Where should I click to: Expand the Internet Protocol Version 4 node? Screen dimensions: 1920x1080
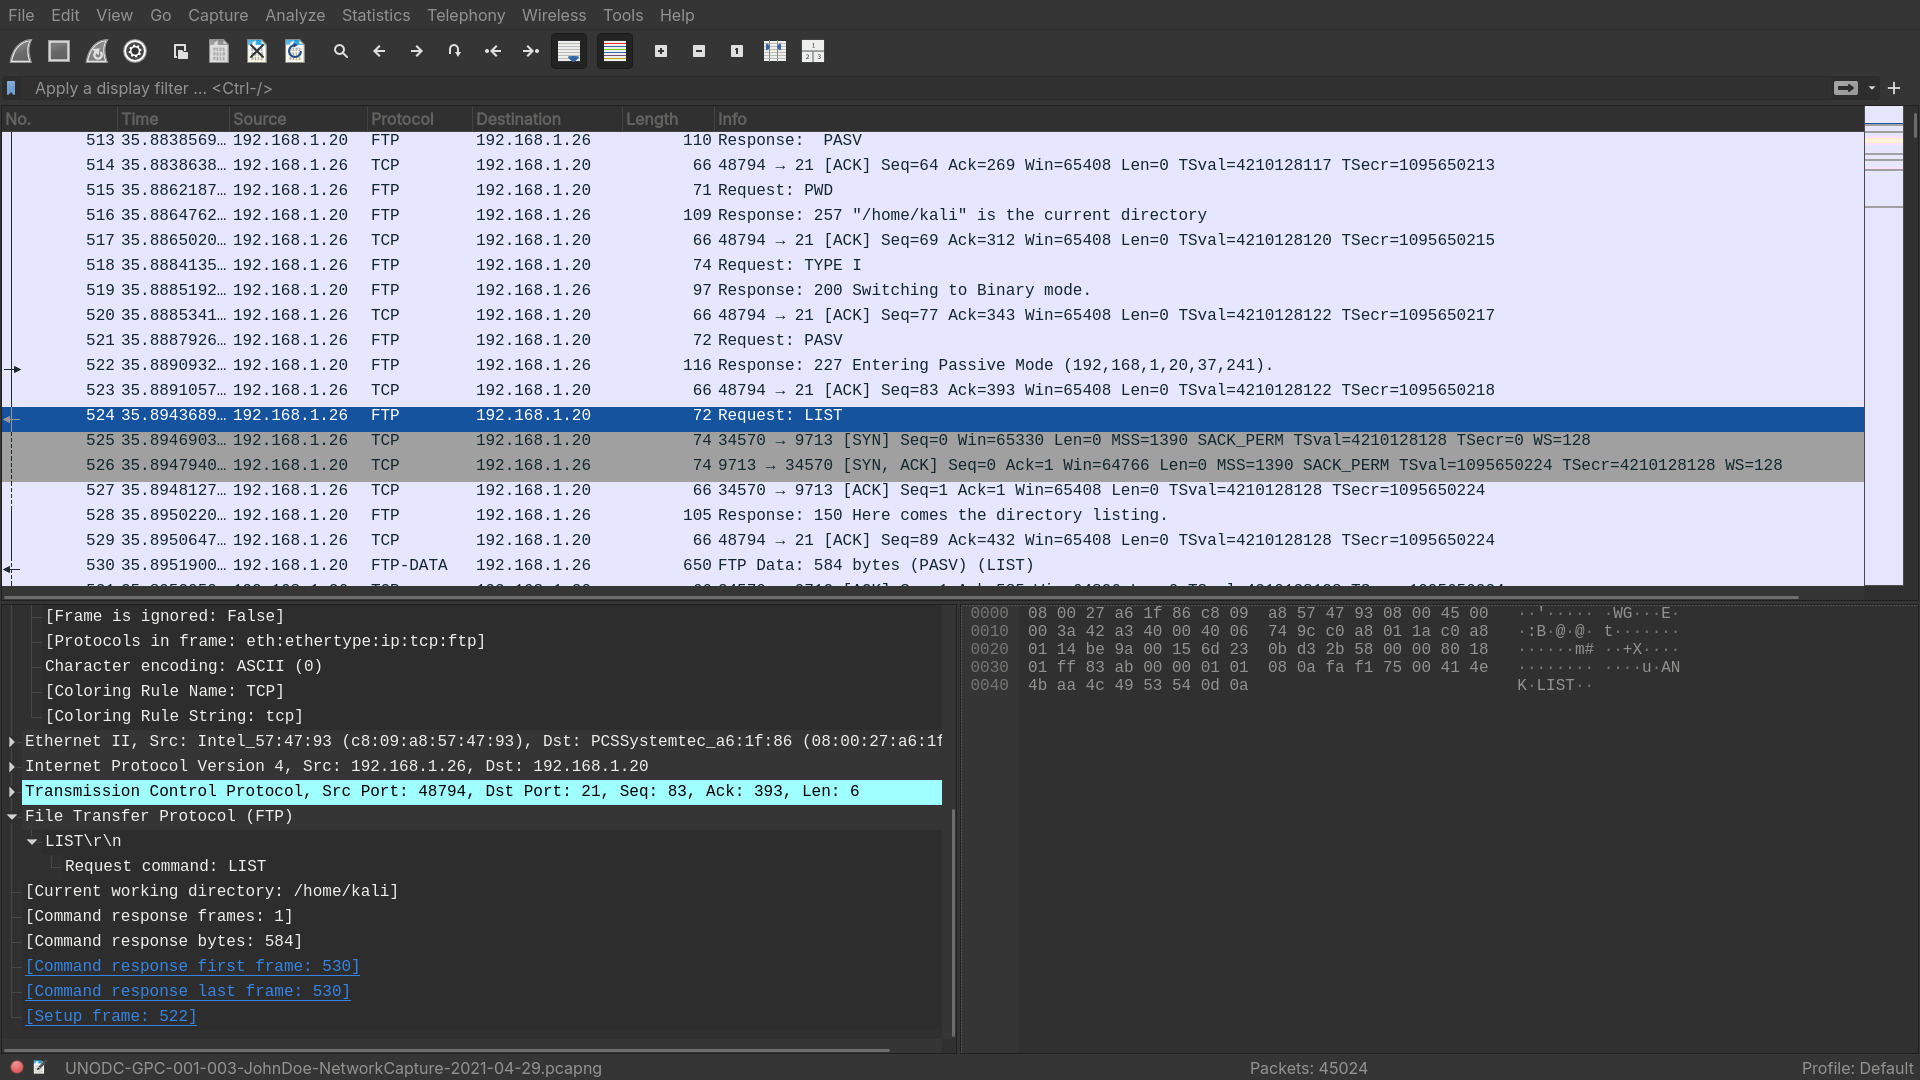coord(12,766)
